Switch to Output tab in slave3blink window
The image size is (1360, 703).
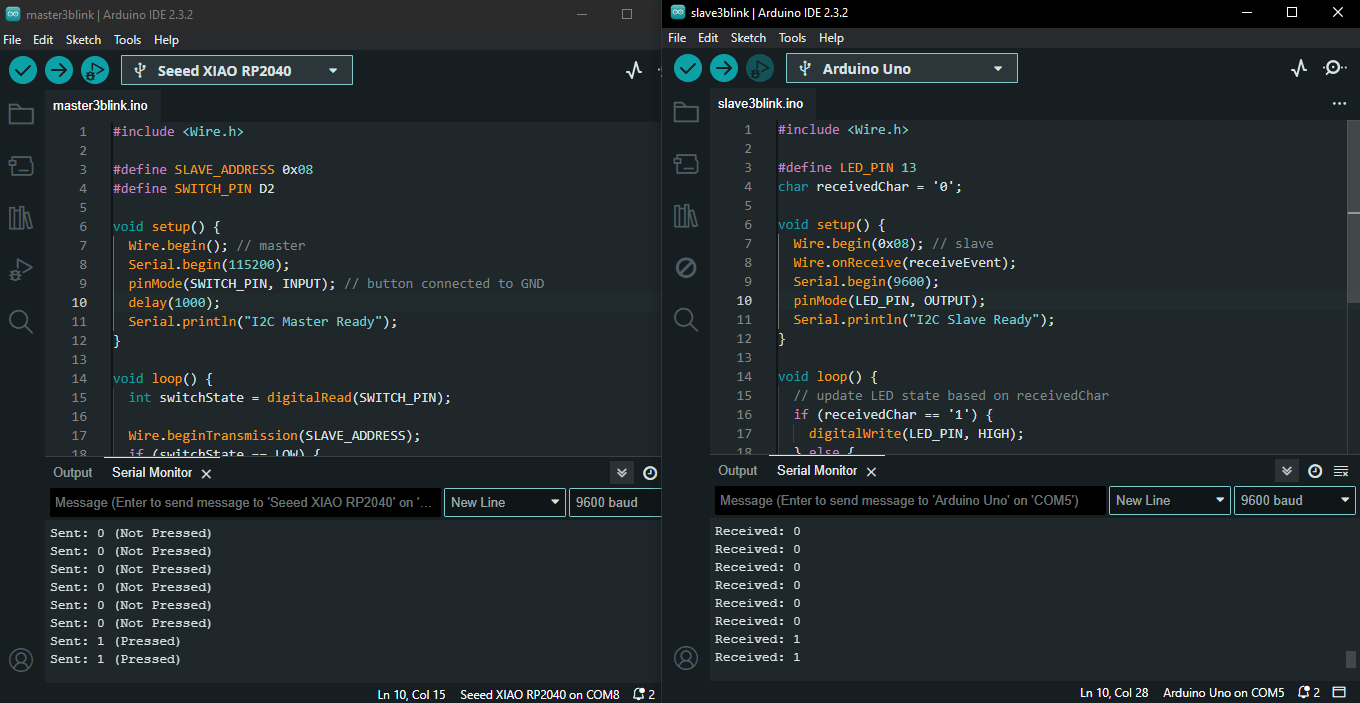738,471
